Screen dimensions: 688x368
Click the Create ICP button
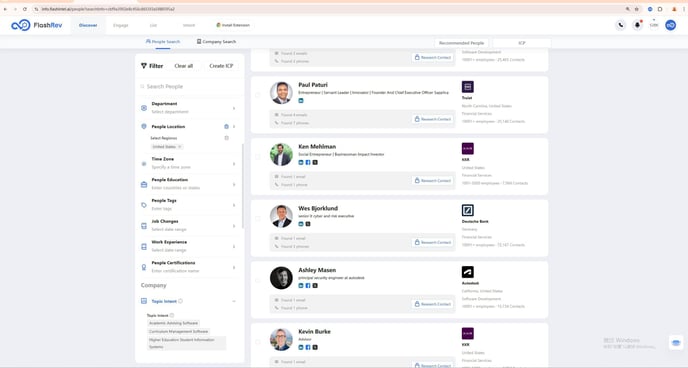click(221, 66)
